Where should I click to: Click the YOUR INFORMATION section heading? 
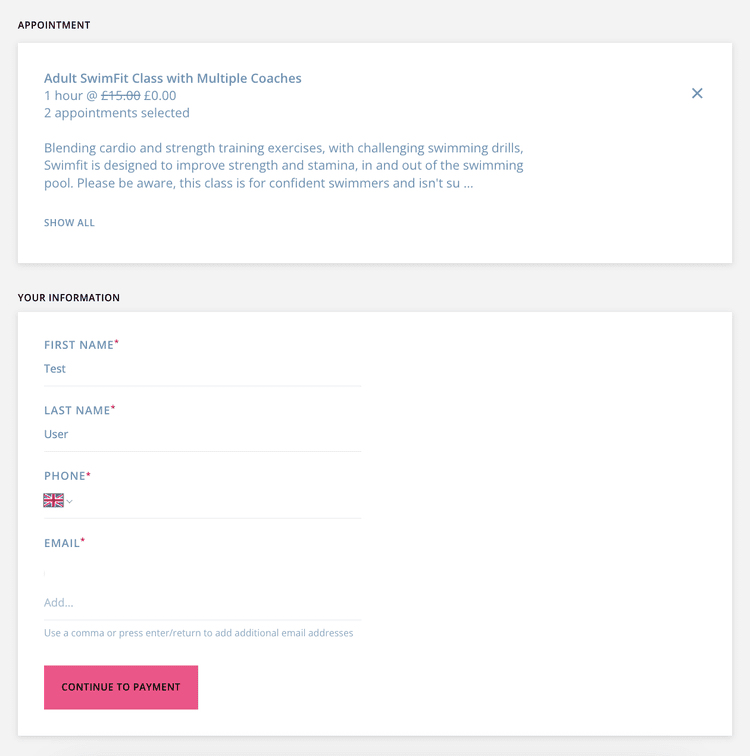[68, 297]
